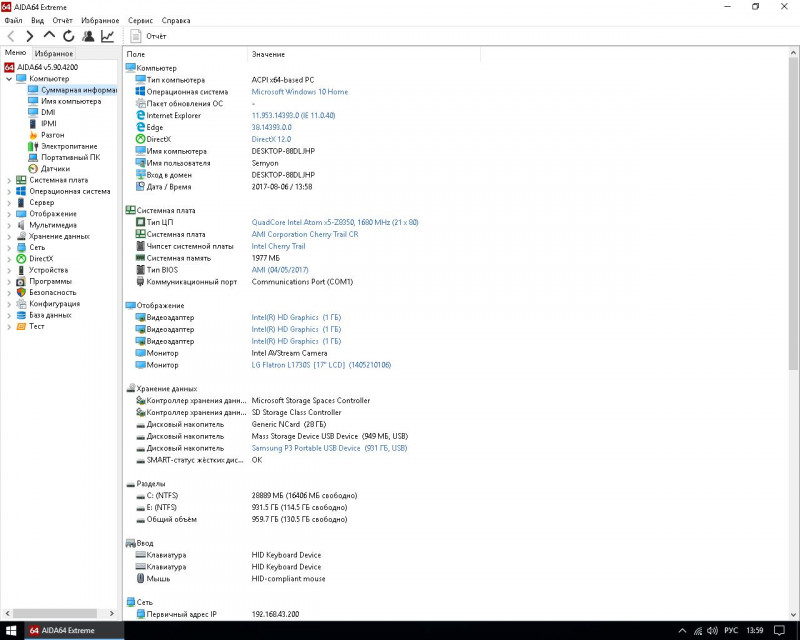800x640 pixels.
Task: Open the Вид menu
Action: 37,20
